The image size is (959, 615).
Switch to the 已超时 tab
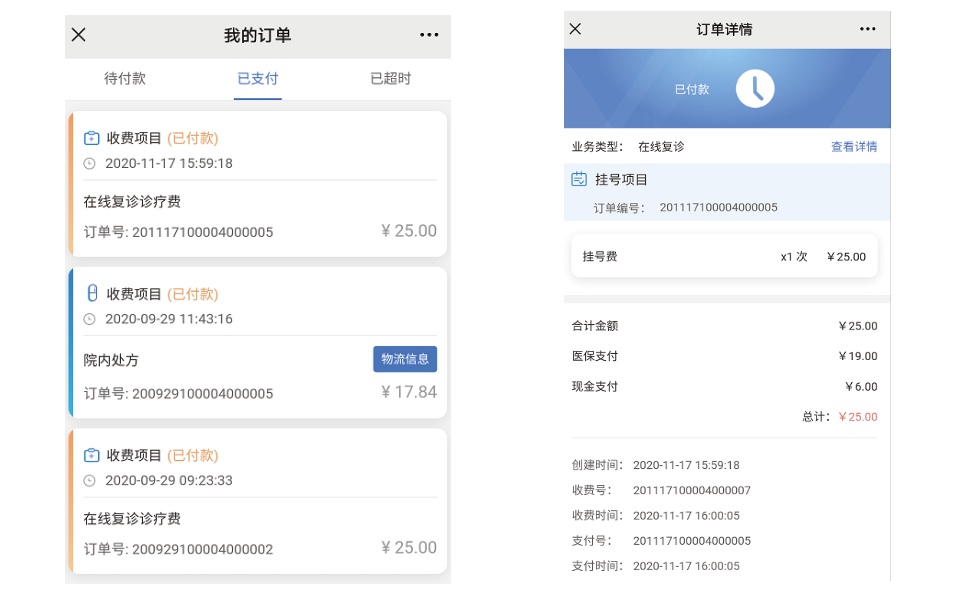[390, 78]
